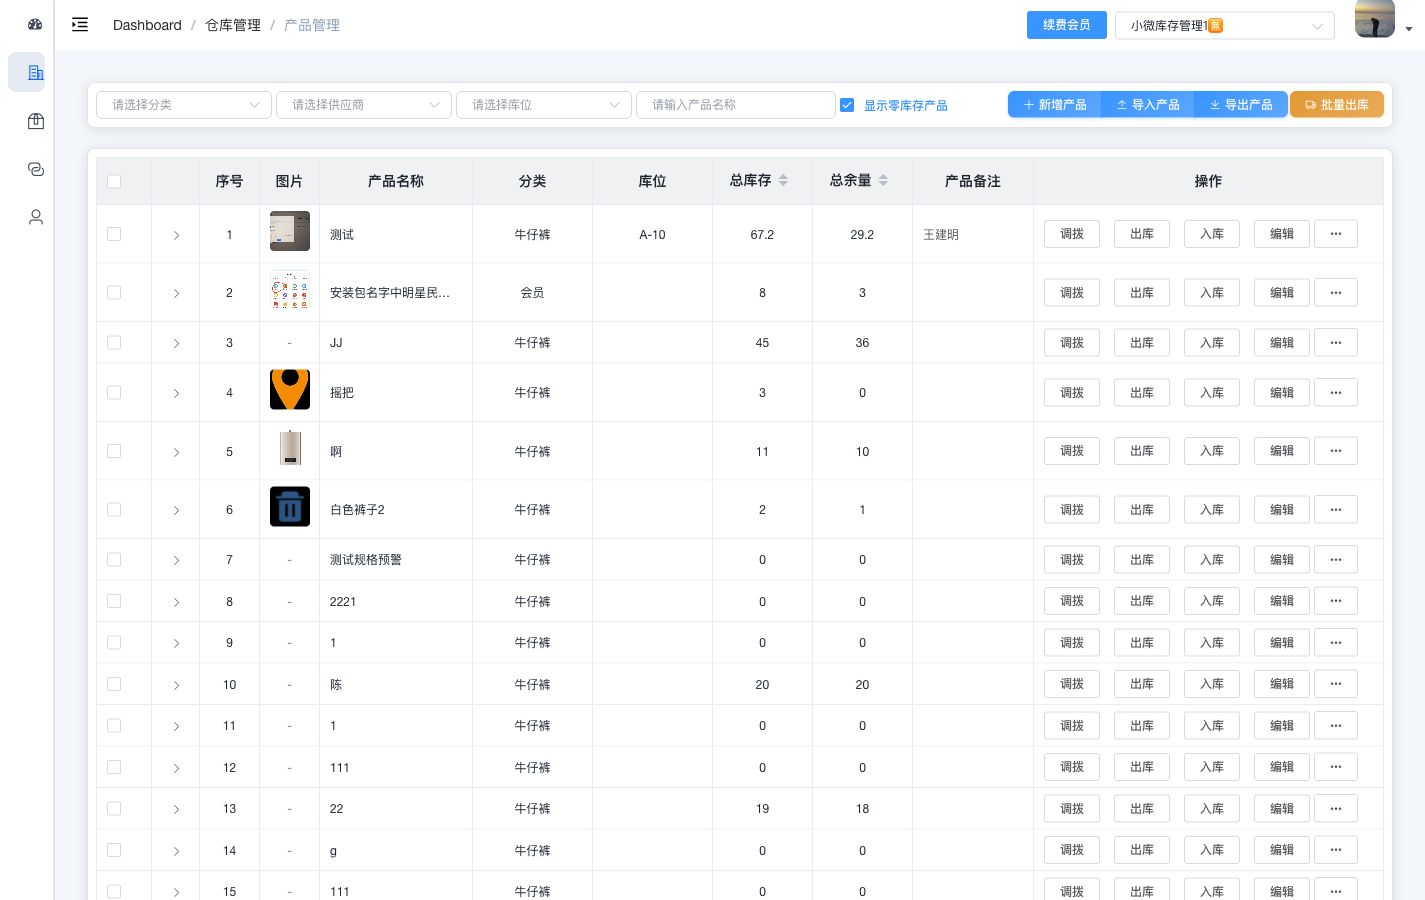Open more actions for 测试规格预警
This screenshot has height=900, width=1425.
(x=1336, y=560)
